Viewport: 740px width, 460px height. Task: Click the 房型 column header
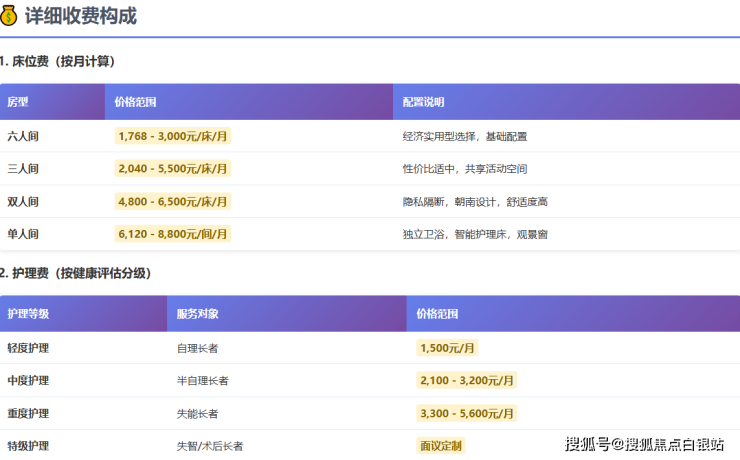tap(18, 102)
